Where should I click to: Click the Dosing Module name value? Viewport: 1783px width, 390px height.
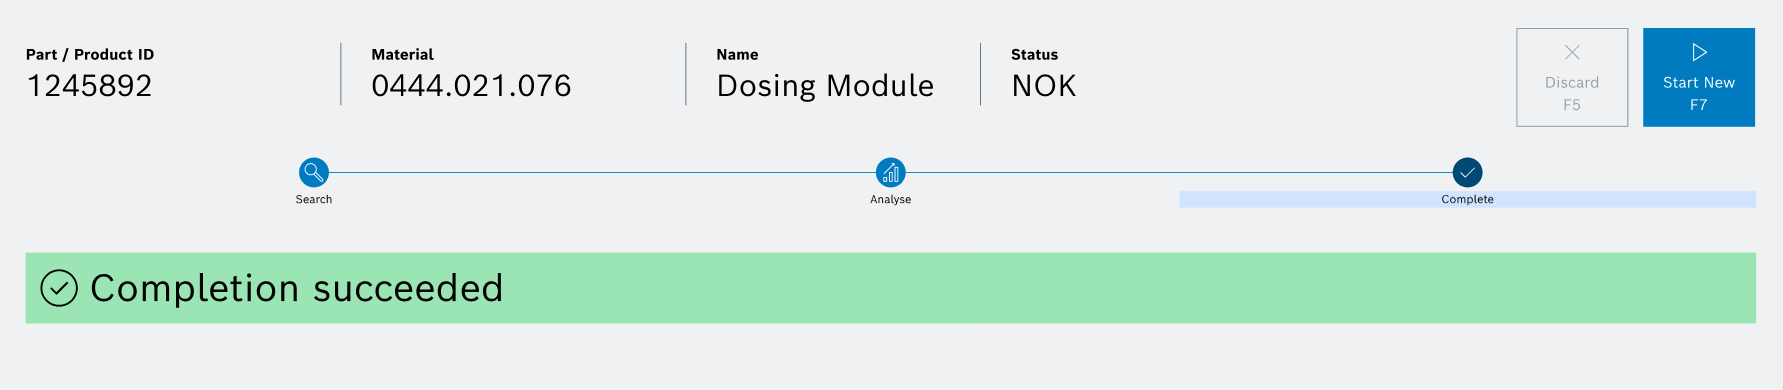pyautogui.click(x=825, y=86)
